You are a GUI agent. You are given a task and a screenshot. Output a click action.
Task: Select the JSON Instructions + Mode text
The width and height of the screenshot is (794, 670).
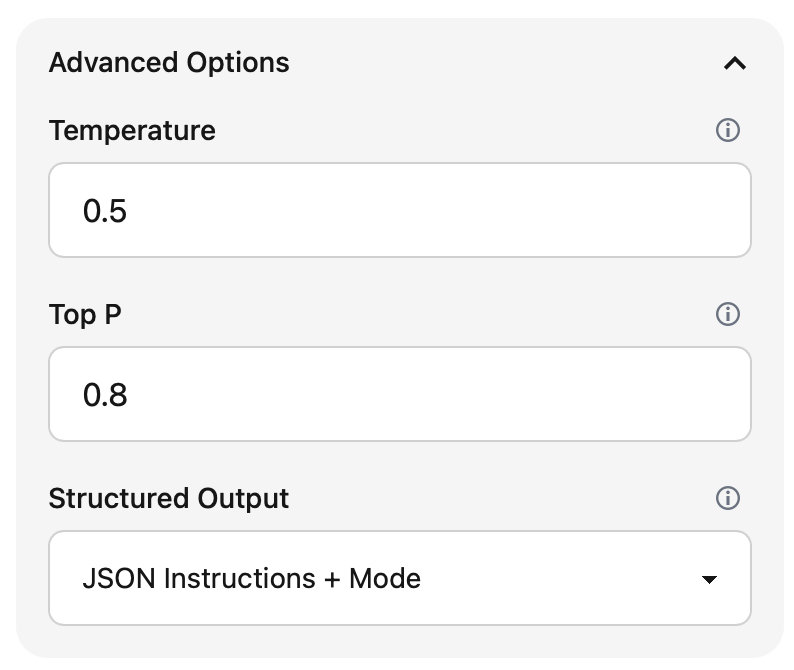[x=251, y=579]
